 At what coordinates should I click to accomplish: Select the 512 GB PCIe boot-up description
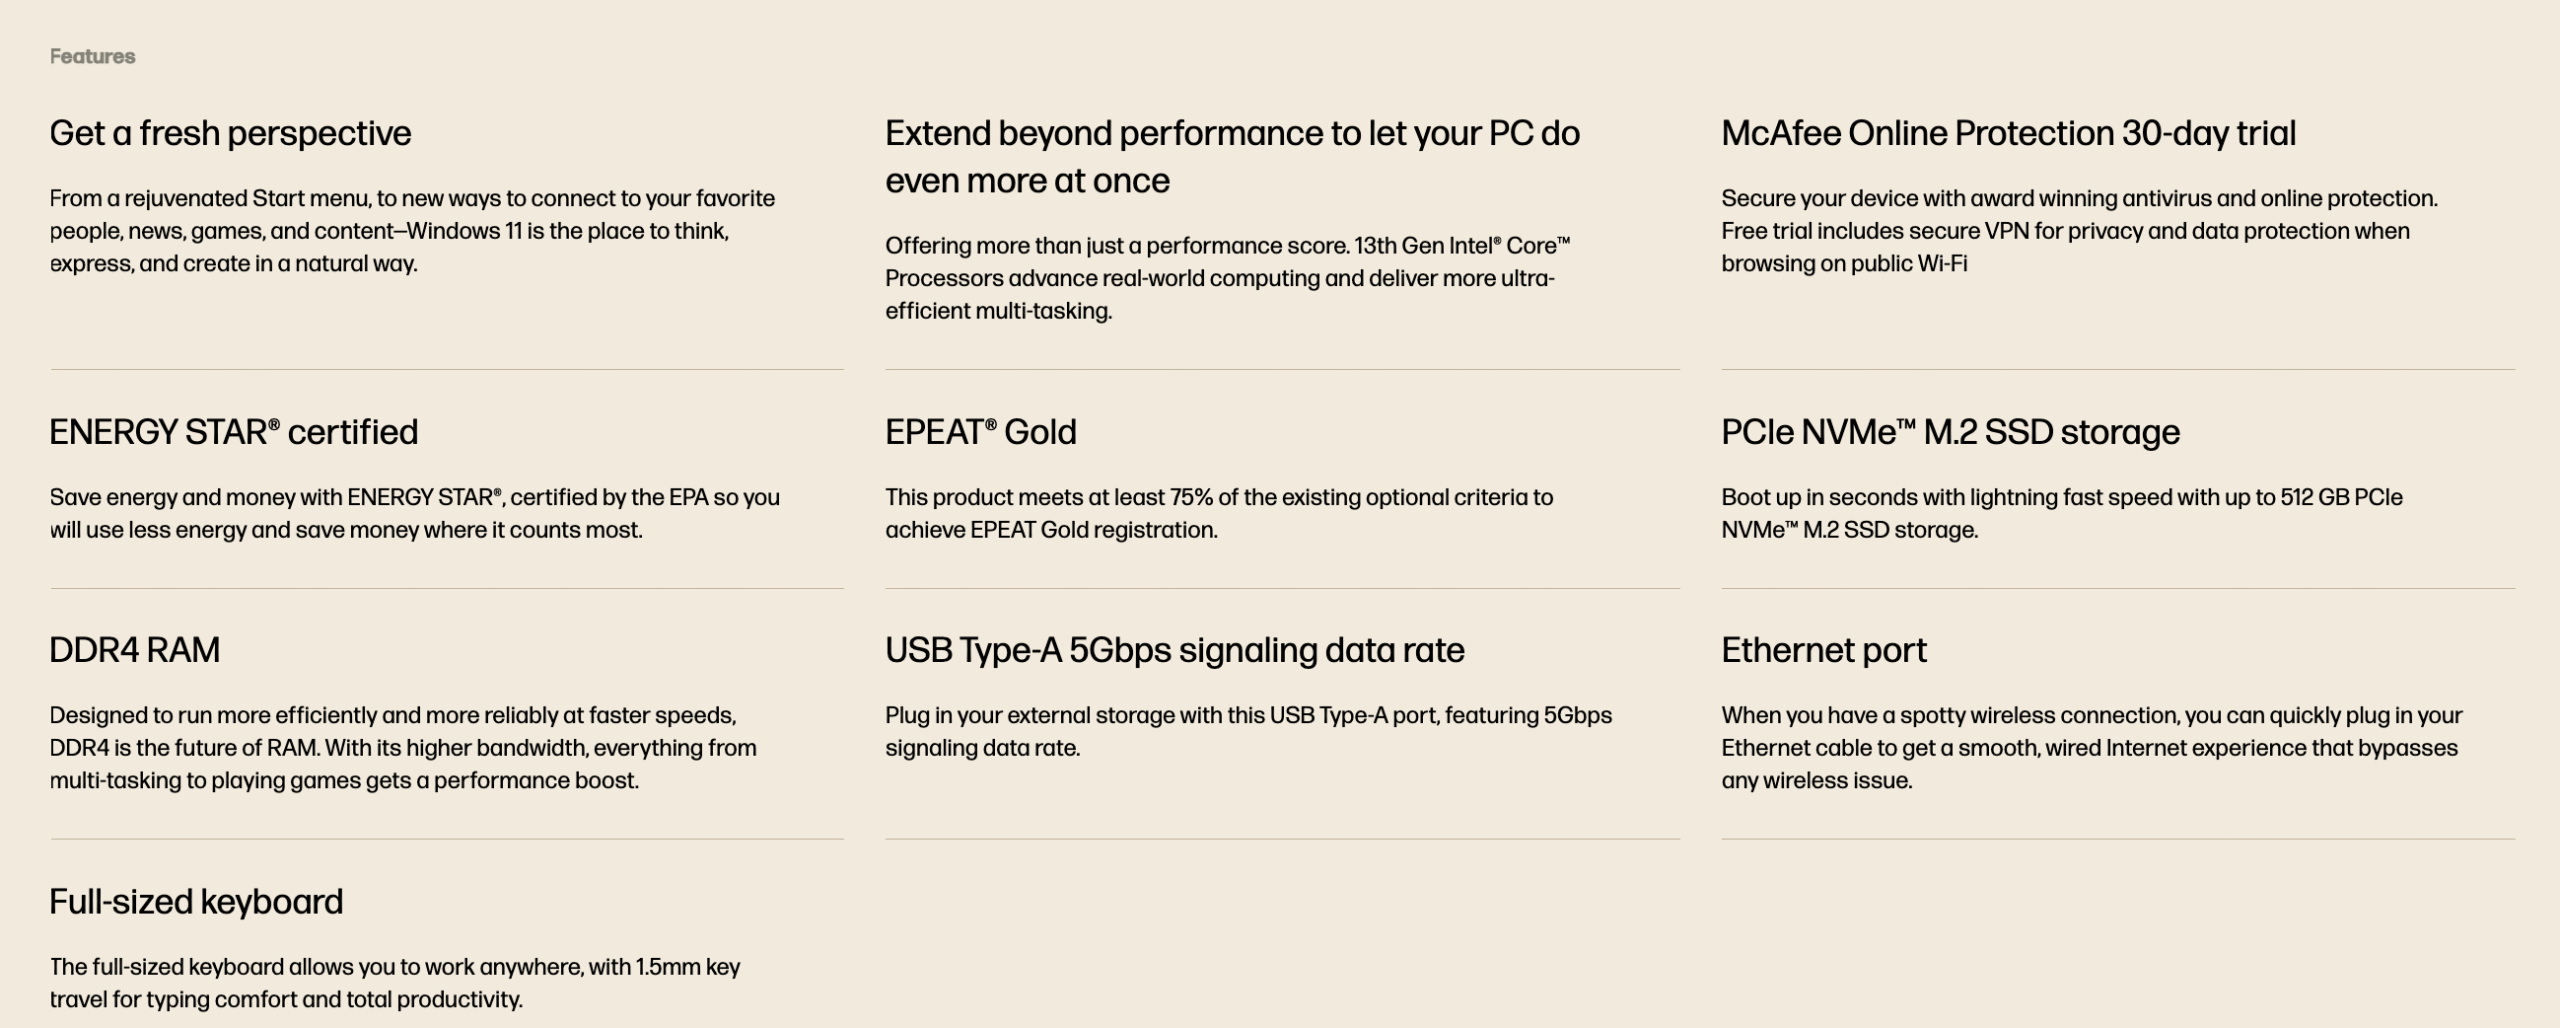pos(2061,513)
